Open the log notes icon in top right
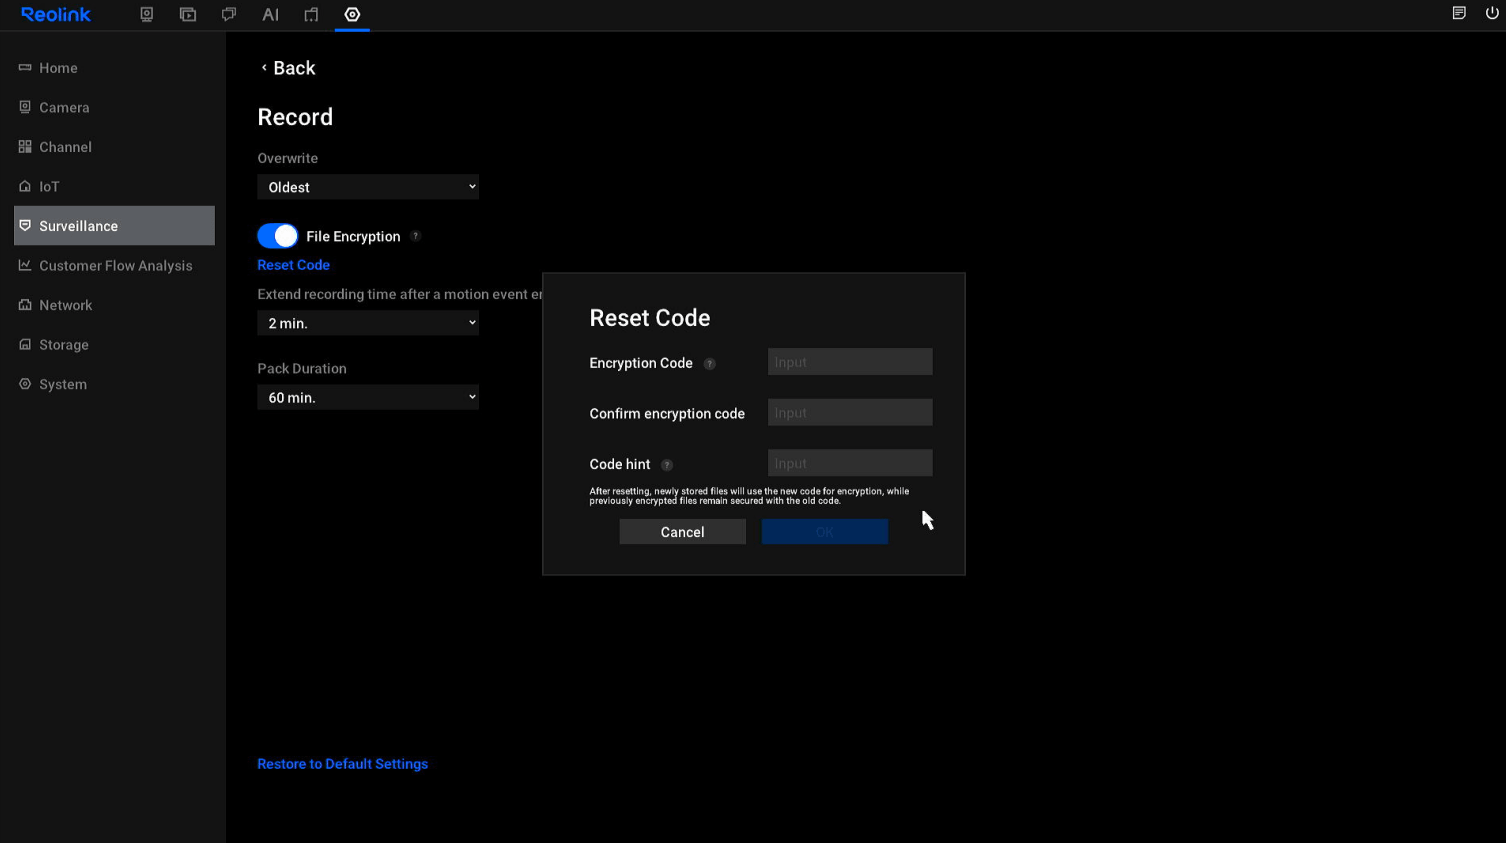This screenshot has height=843, width=1506. coord(1459,13)
